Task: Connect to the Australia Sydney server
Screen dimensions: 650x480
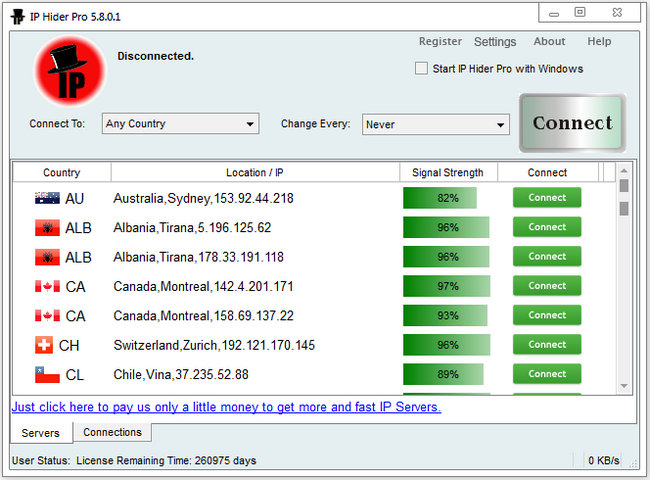Action: coord(547,198)
